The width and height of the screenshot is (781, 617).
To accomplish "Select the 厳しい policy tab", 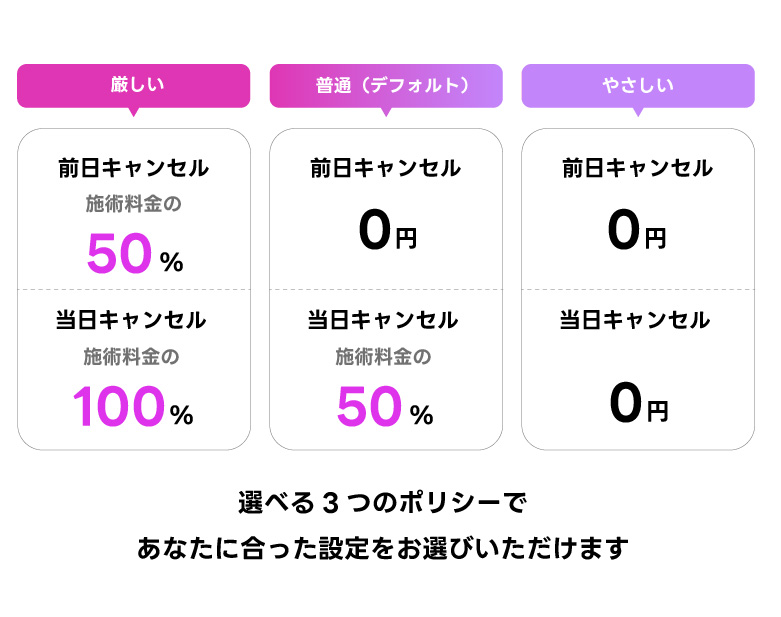I will (x=133, y=86).
